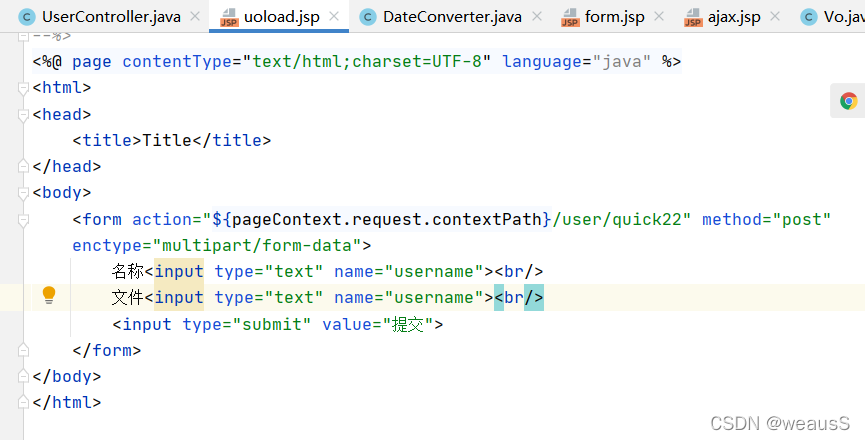
Task: Click the pageContext.request.contextPath expression
Action: (386, 219)
